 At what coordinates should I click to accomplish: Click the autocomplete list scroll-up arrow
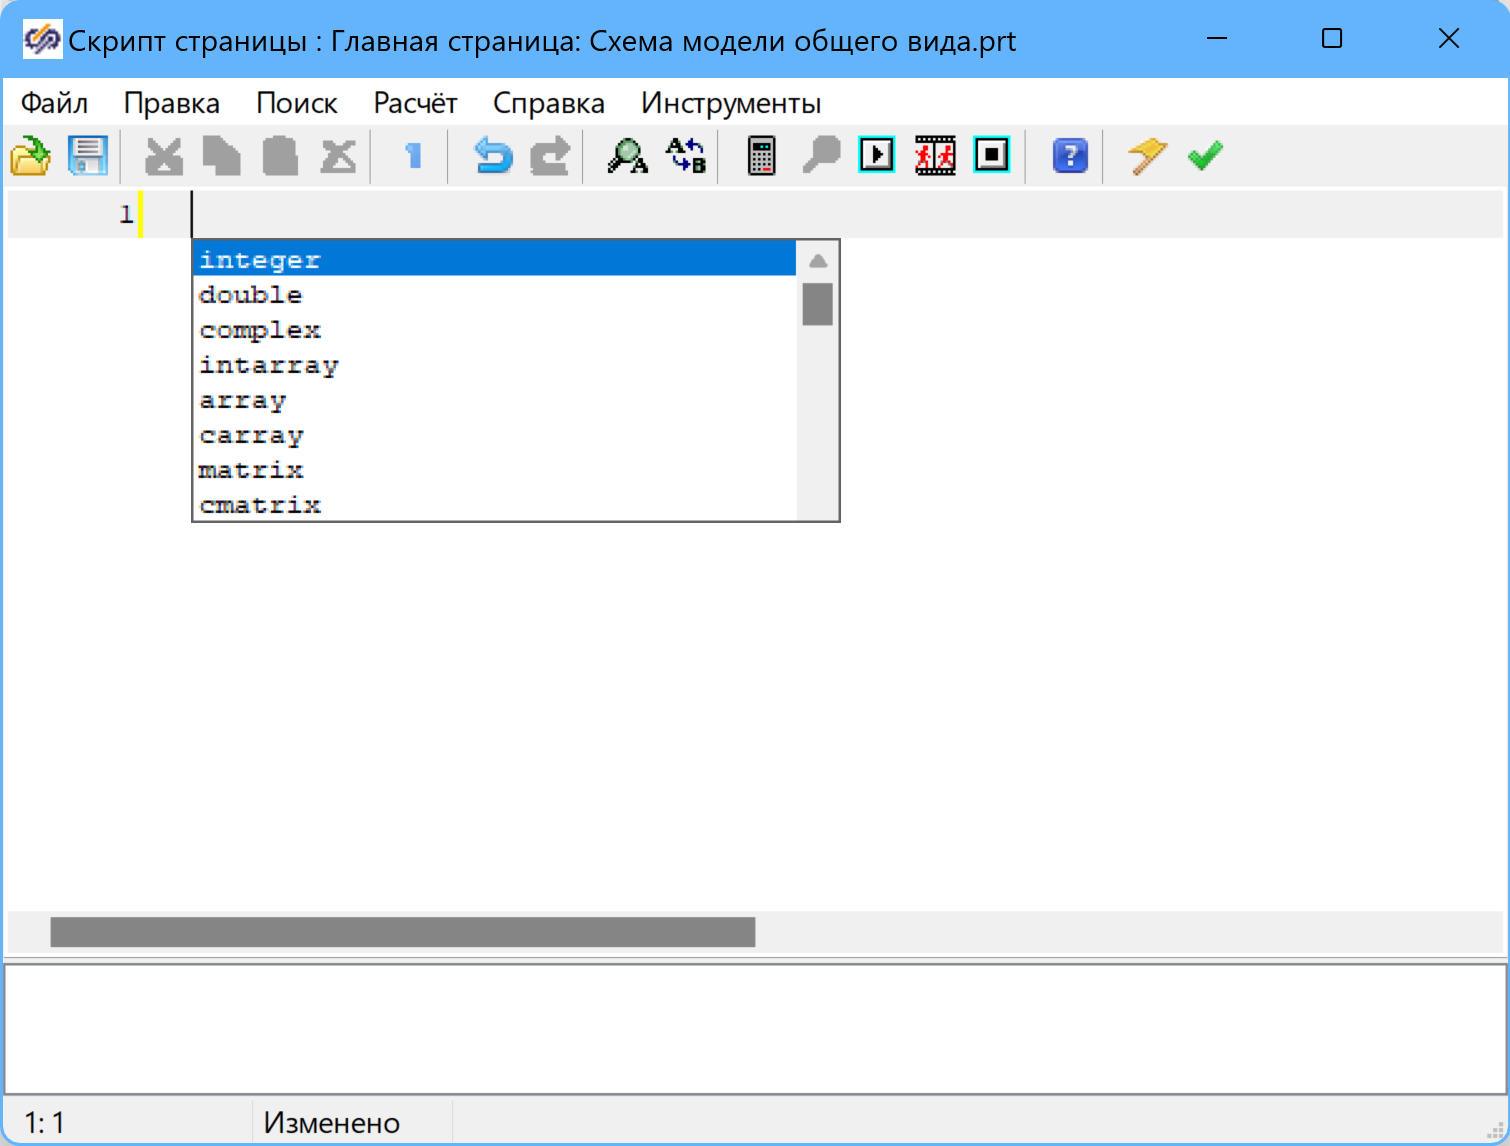coord(818,261)
